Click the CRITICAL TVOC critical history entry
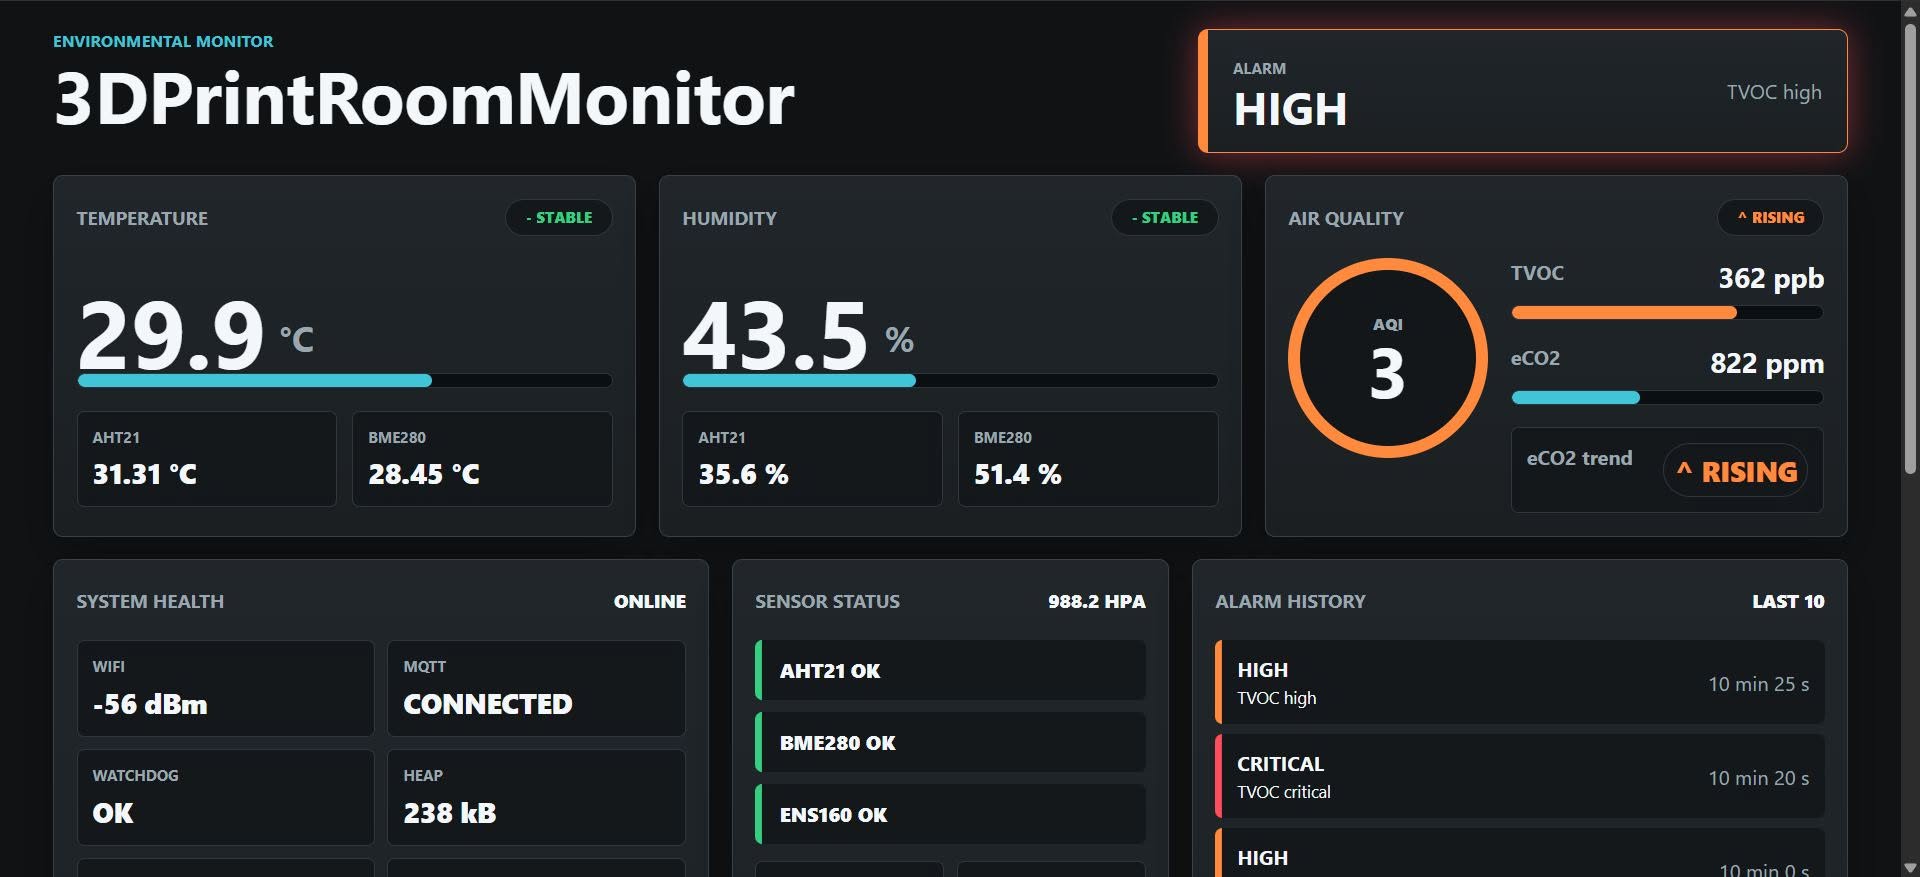 tap(1520, 777)
